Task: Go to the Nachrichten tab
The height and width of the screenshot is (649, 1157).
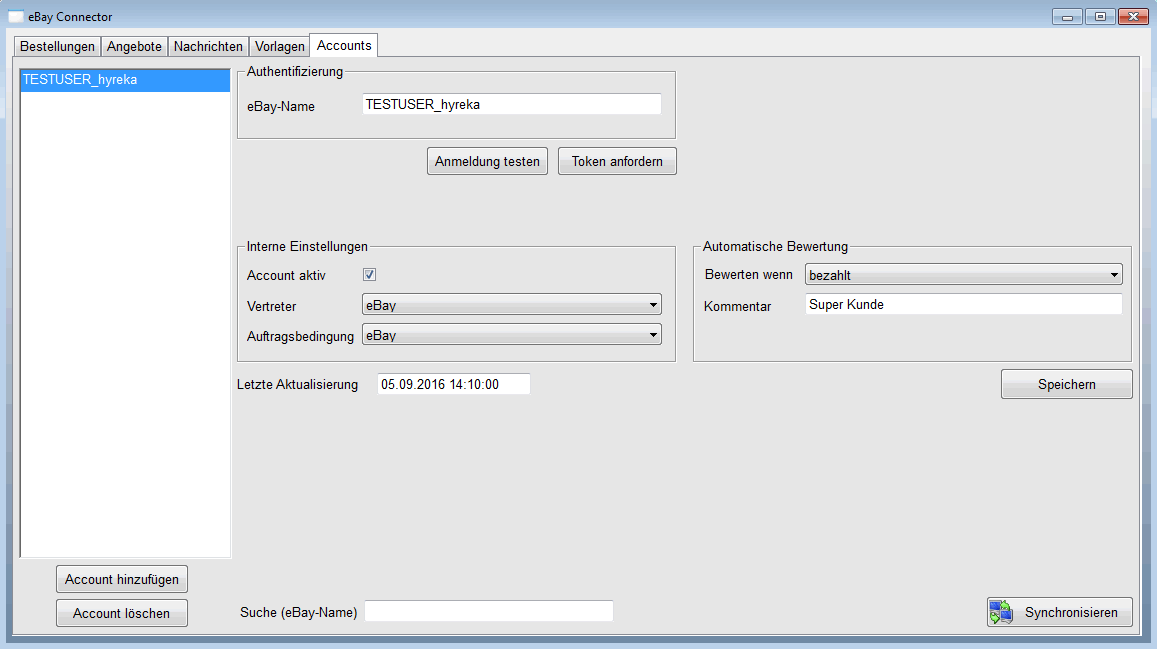Action: coord(208,46)
